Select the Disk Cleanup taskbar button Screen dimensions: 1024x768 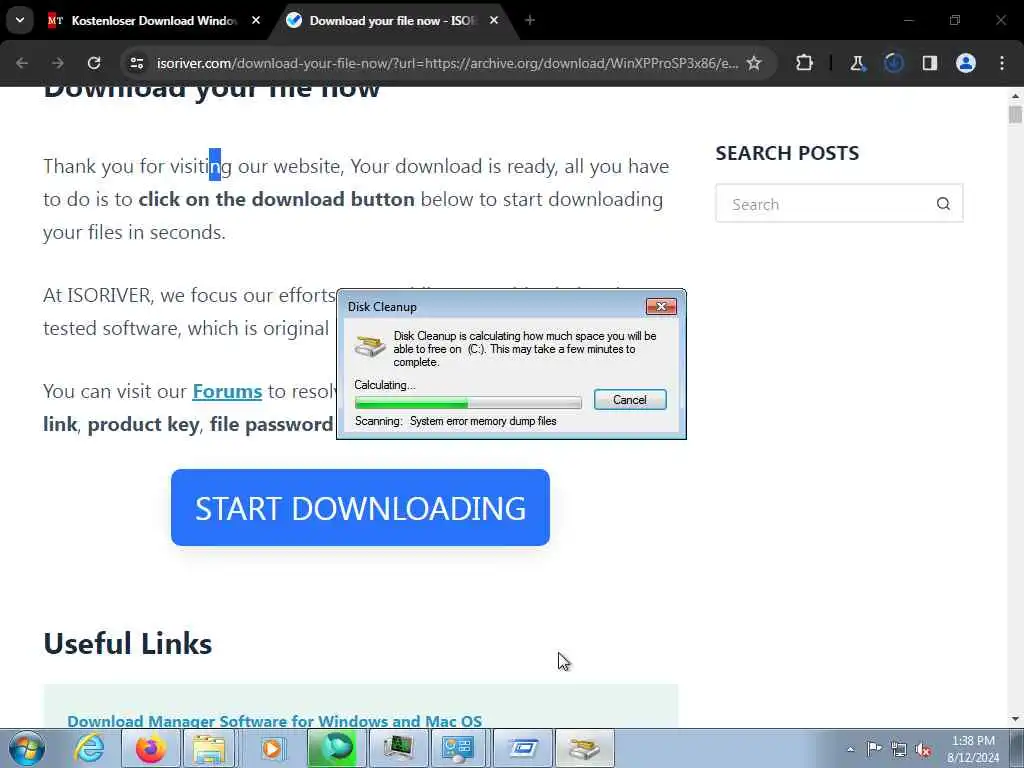click(x=584, y=748)
